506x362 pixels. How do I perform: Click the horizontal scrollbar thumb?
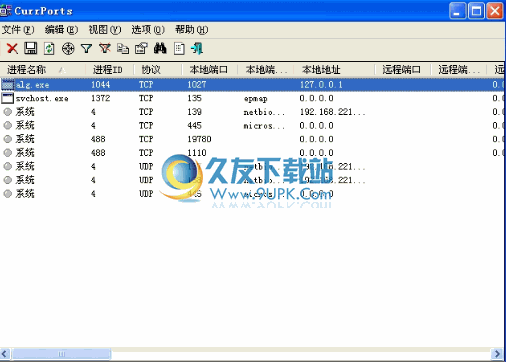tap(61, 354)
